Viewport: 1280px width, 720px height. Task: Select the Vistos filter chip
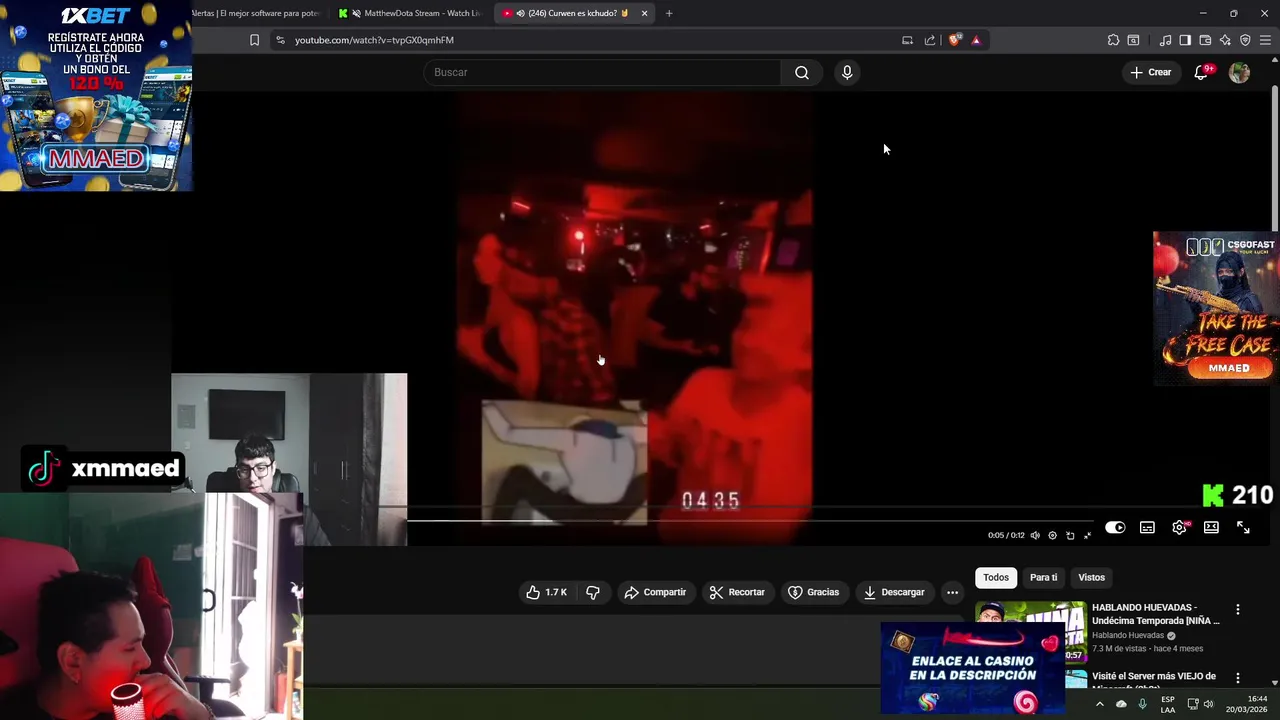click(x=1091, y=577)
